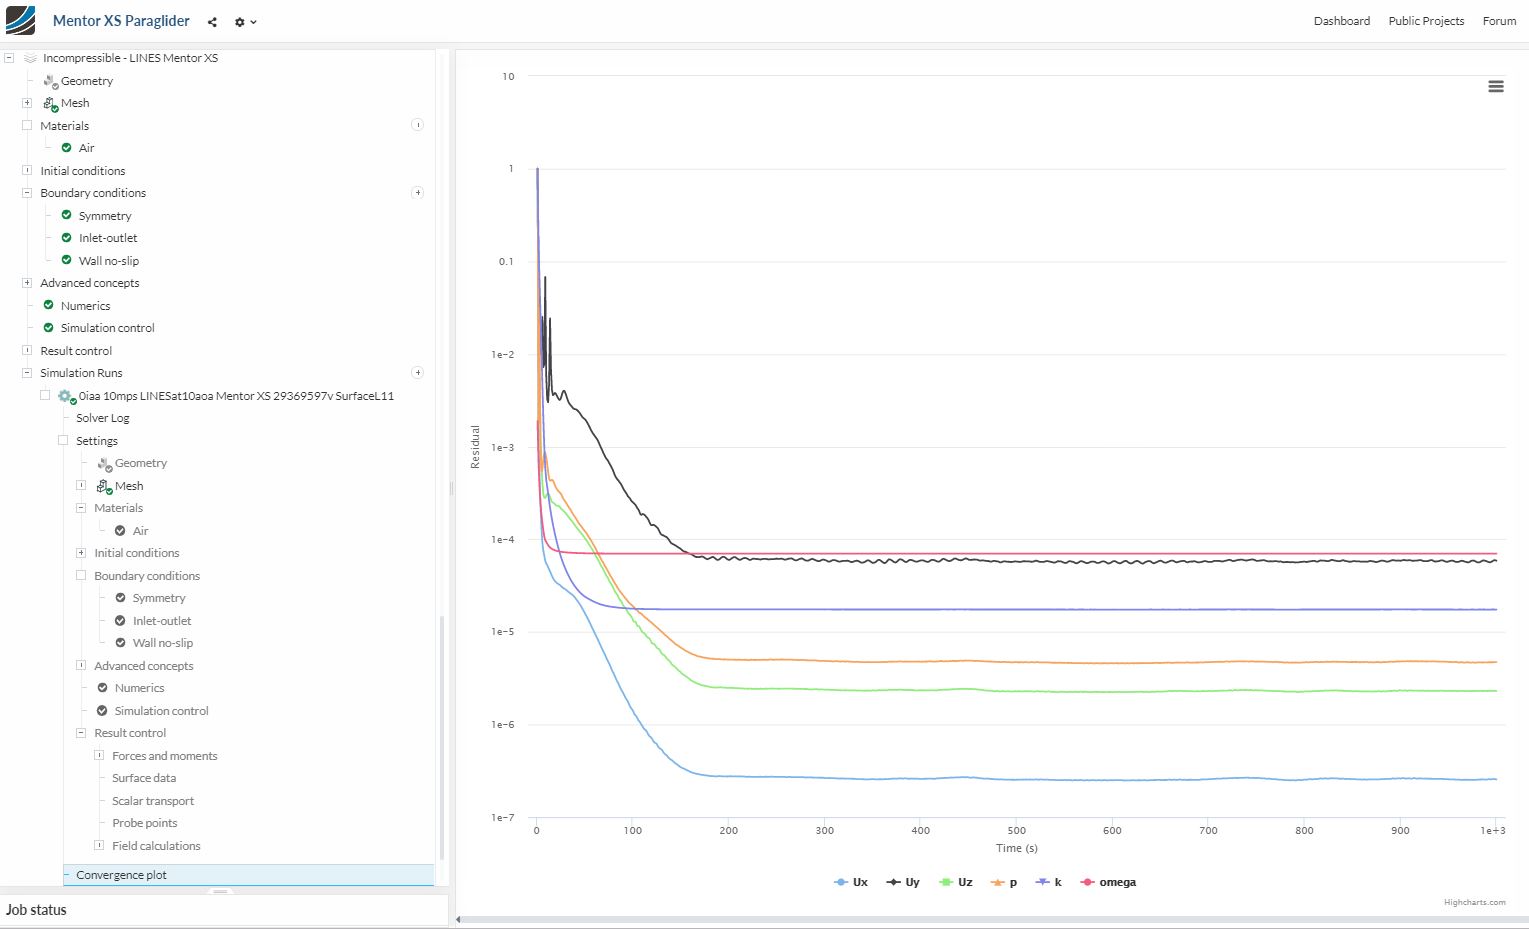Open the project settings gear menu
This screenshot has height=930, width=1529.
[x=245, y=22]
